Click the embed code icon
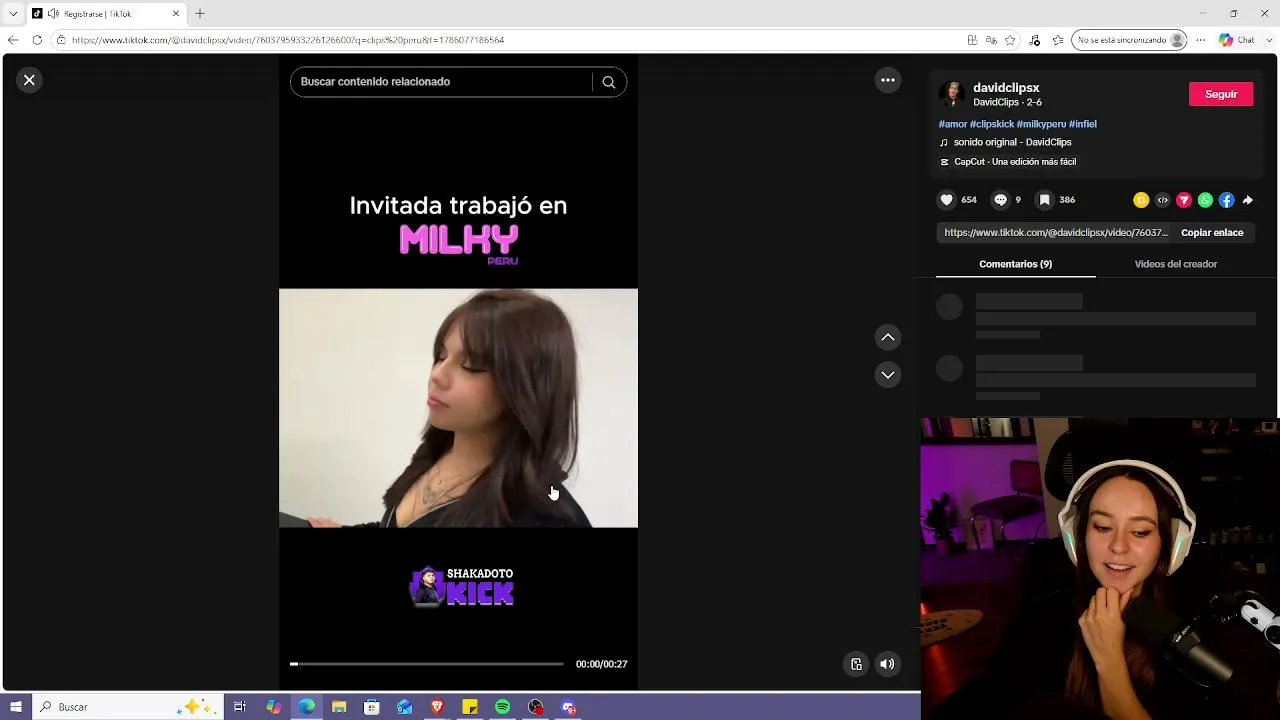The height and width of the screenshot is (720, 1280). pos(1162,200)
